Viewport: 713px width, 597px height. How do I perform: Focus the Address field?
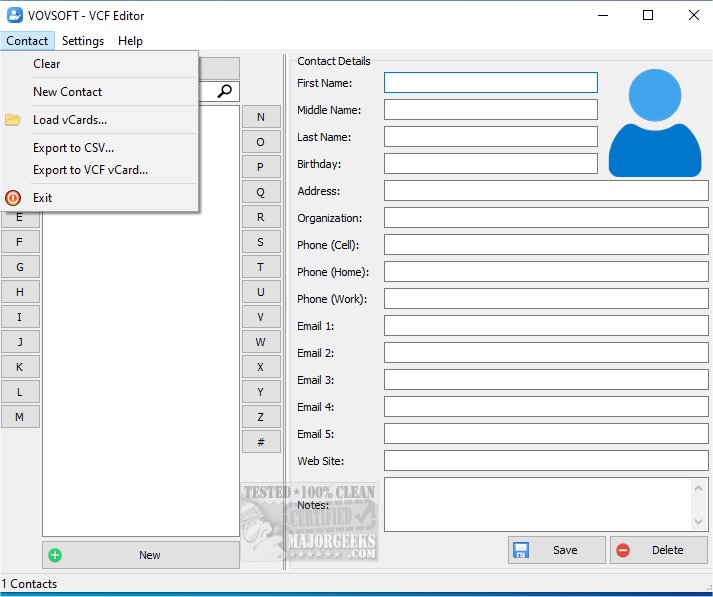(546, 191)
